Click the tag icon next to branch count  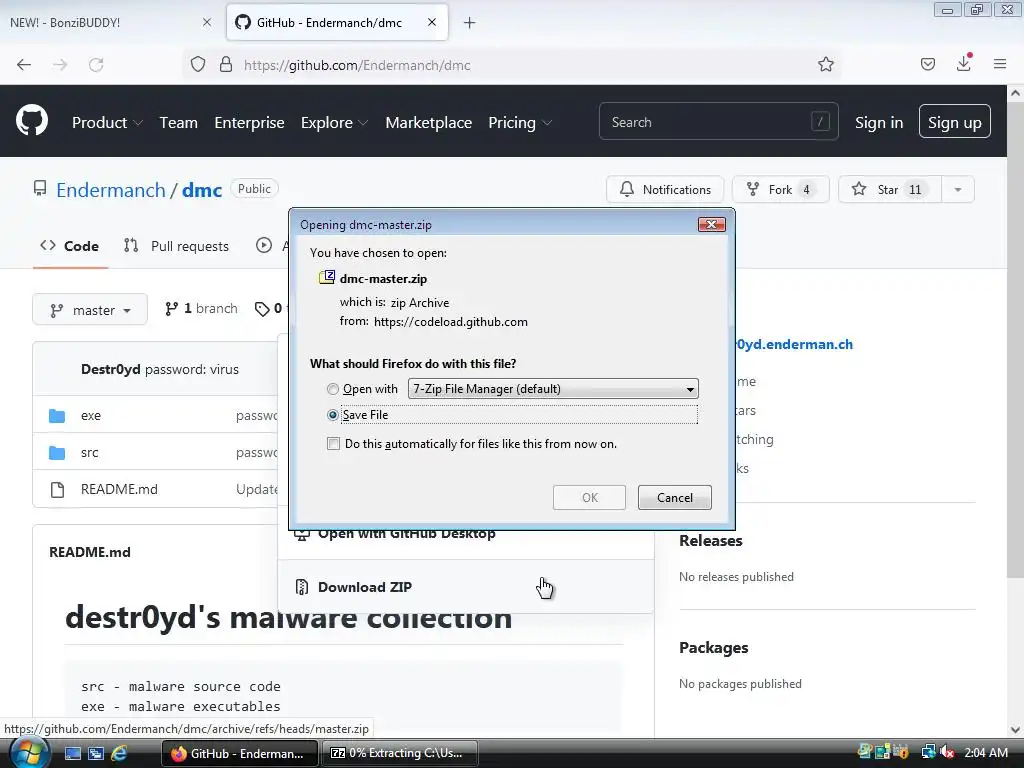tap(262, 309)
